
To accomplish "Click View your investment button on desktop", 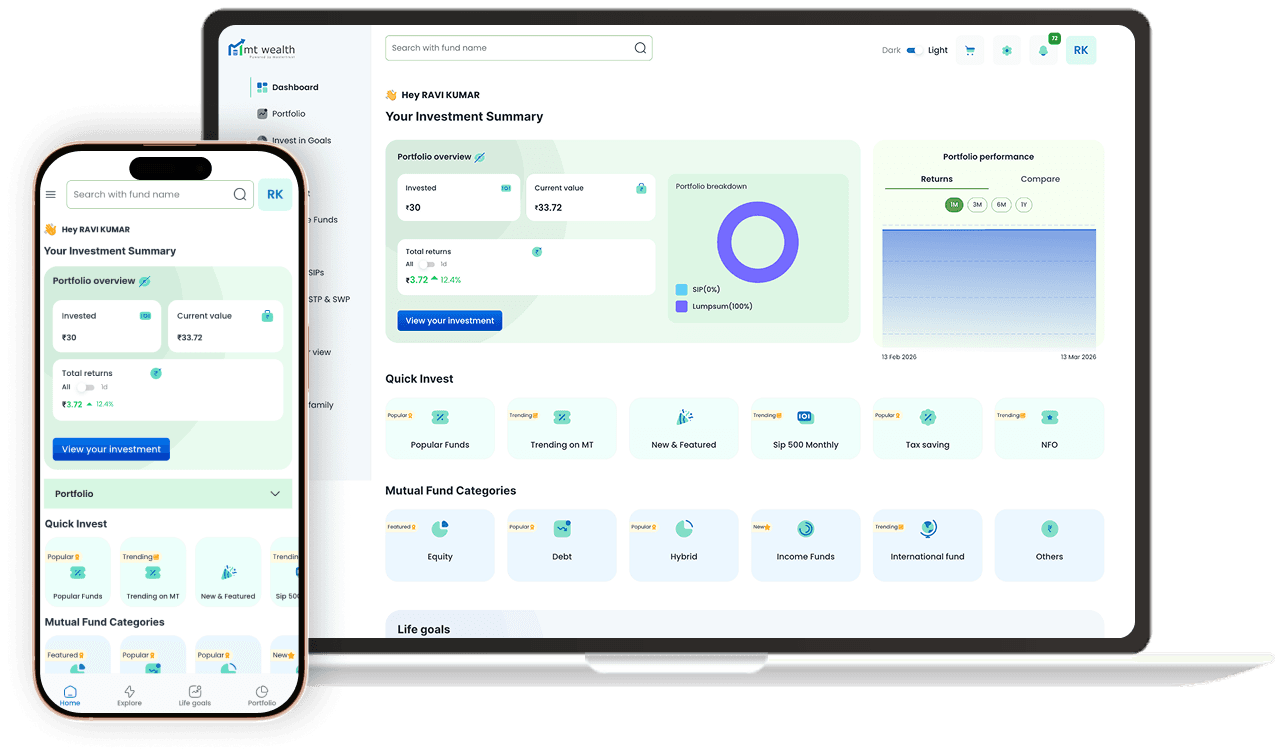I will coord(450,321).
